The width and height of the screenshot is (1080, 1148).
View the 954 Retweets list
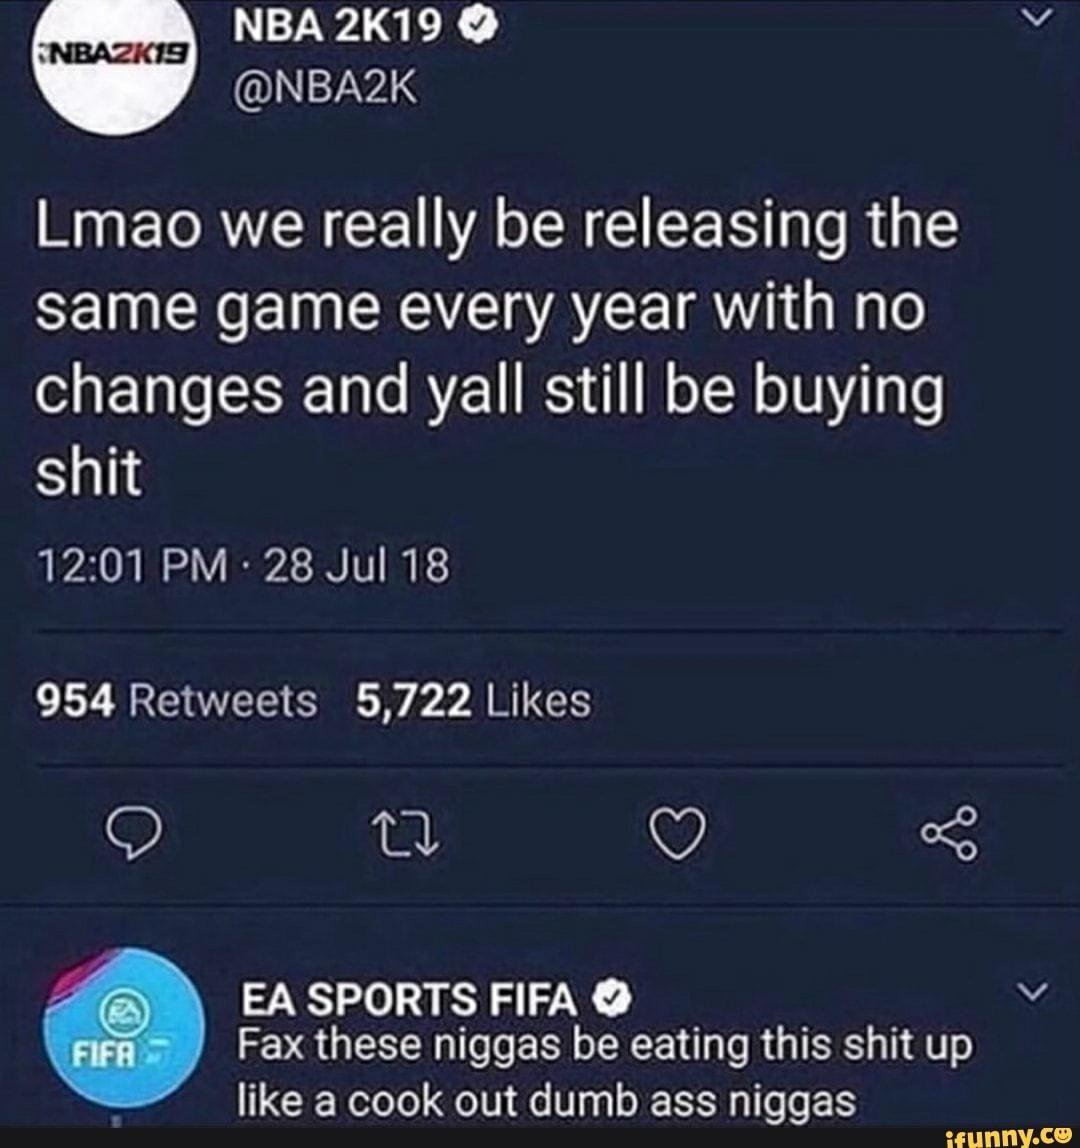tap(177, 701)
